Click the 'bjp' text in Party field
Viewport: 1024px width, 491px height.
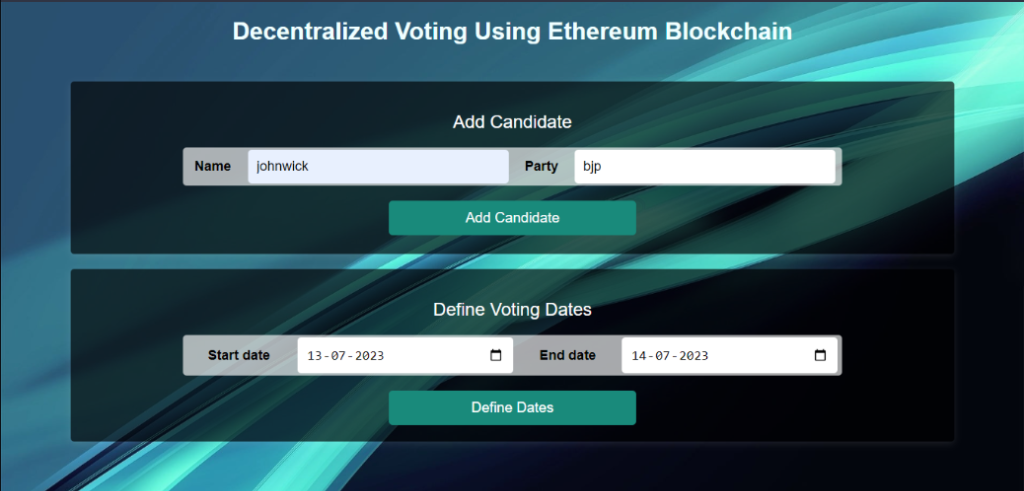[x=592, y=167]
